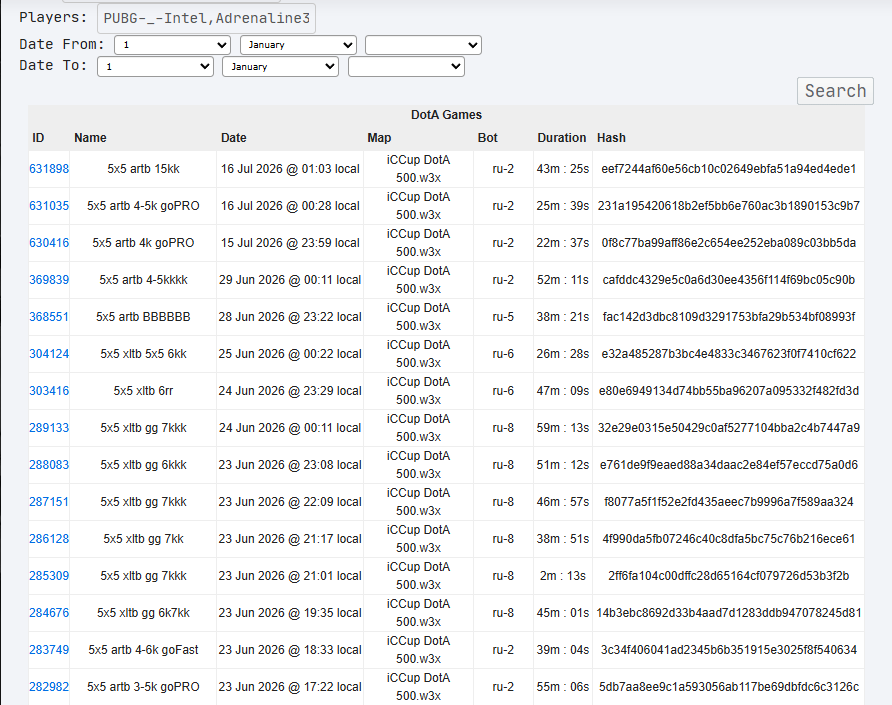Click the DotA Games table title
The width and height of the screenshot is (892, 705).
coord(446,115)
